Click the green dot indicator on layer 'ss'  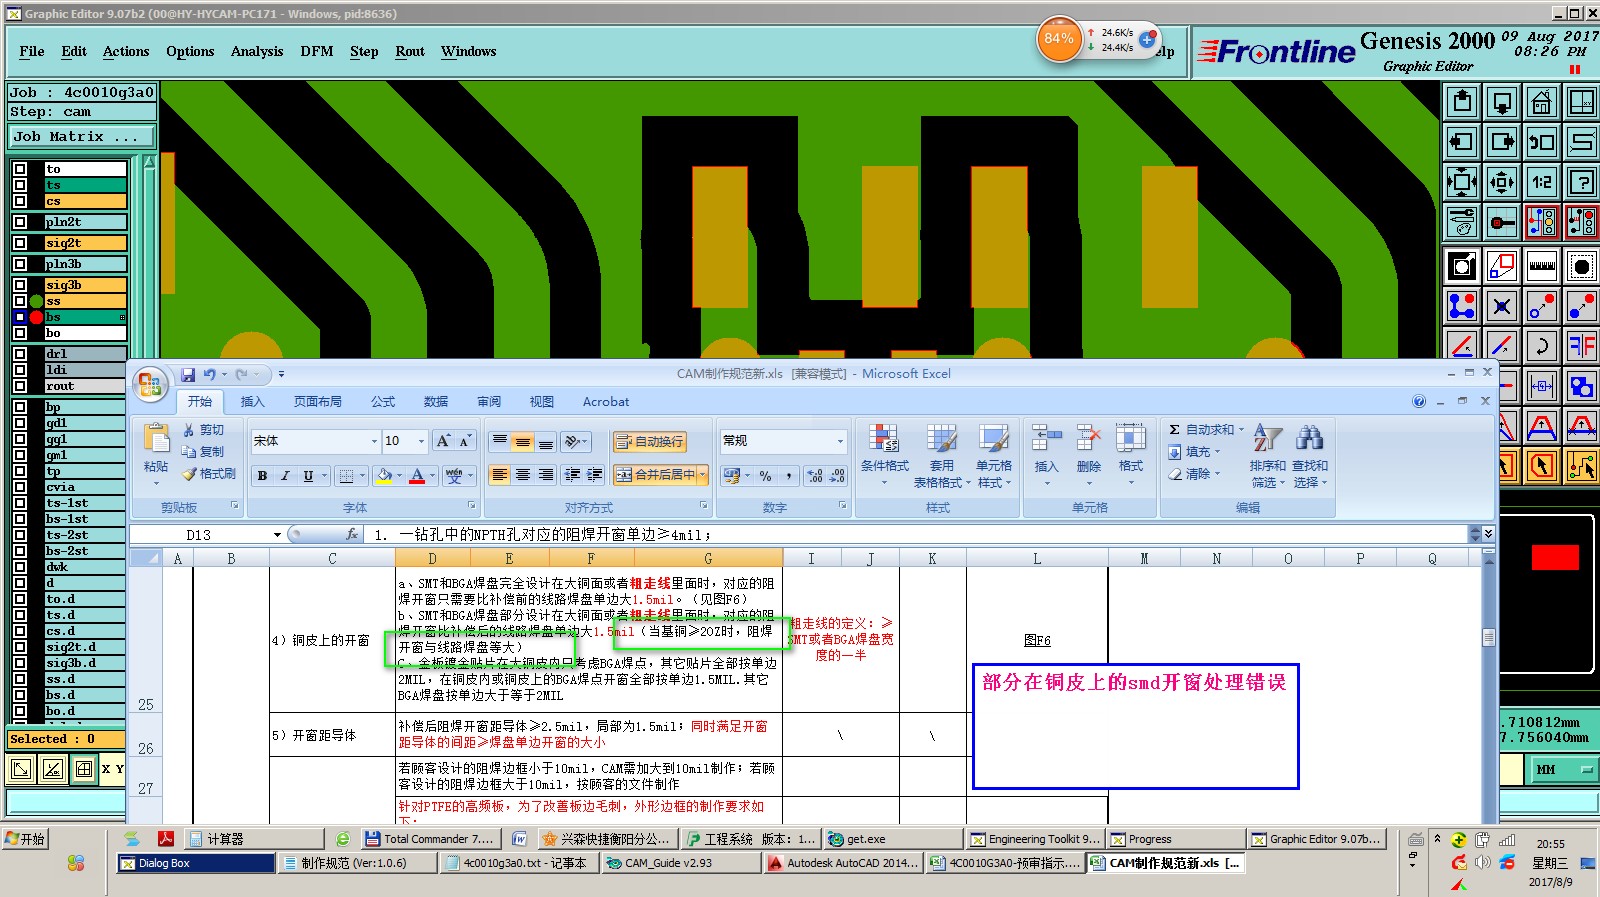(x=37, y=301)
